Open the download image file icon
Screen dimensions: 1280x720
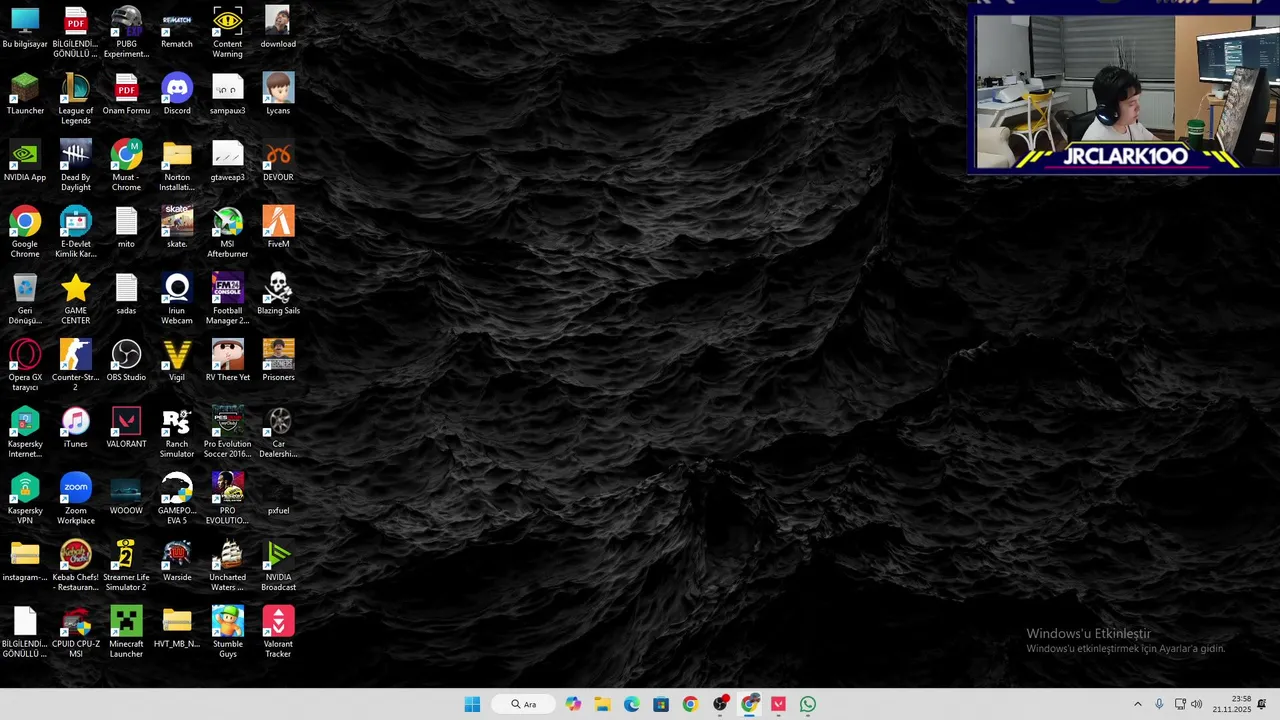pyautogui.click(x=278, y=28)
